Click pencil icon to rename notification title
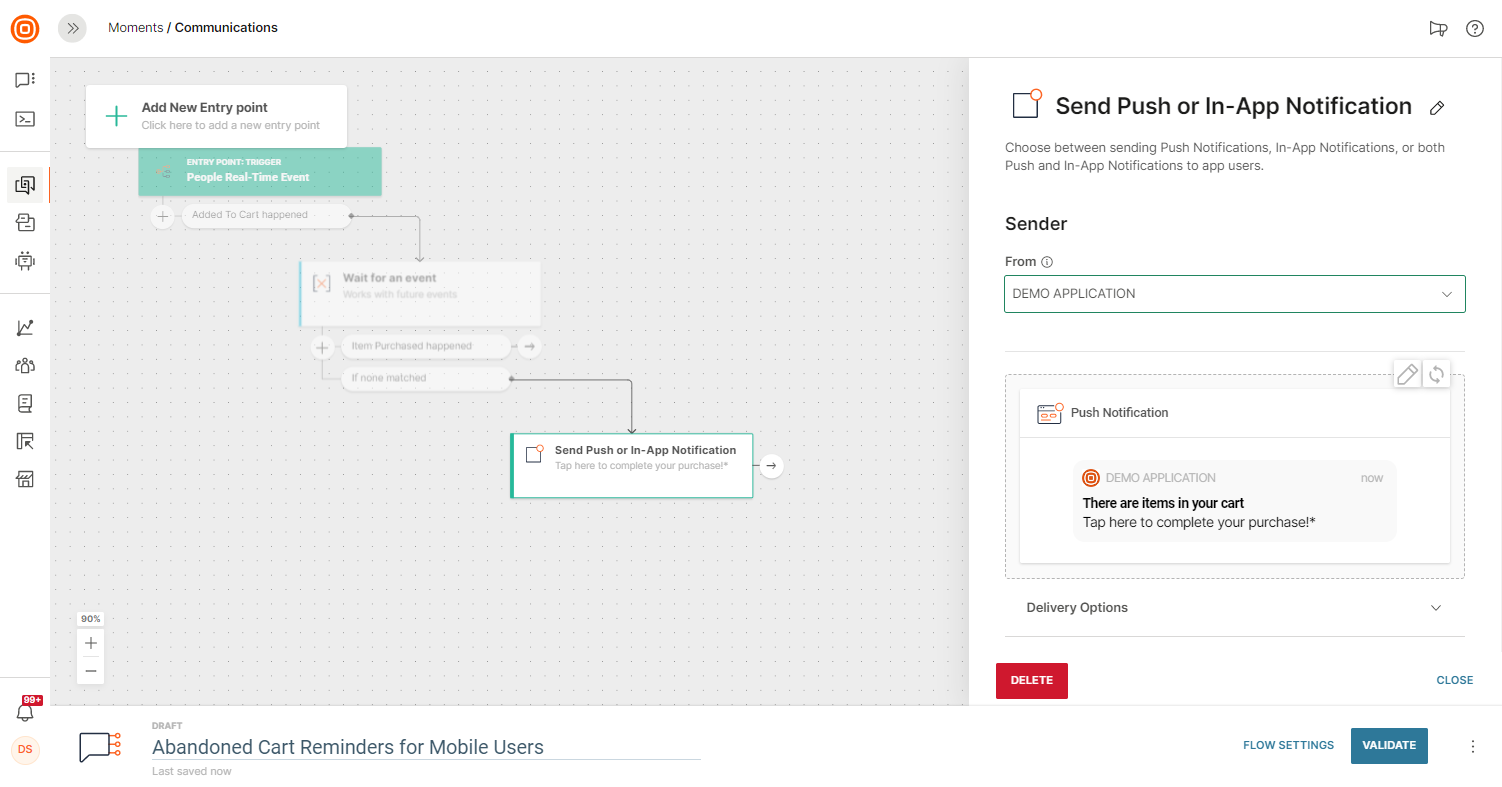 click(1437, 108)
